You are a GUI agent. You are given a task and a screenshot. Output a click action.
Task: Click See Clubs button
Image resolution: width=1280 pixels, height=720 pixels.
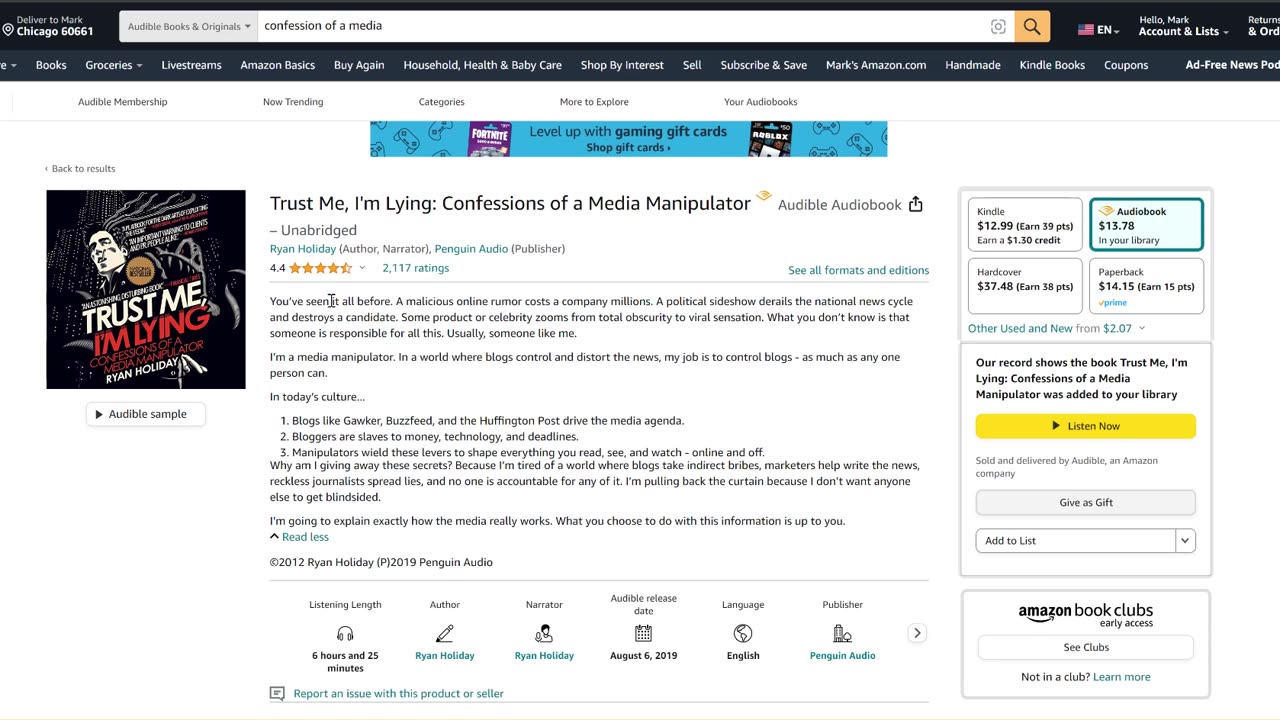click(1086, 647)
